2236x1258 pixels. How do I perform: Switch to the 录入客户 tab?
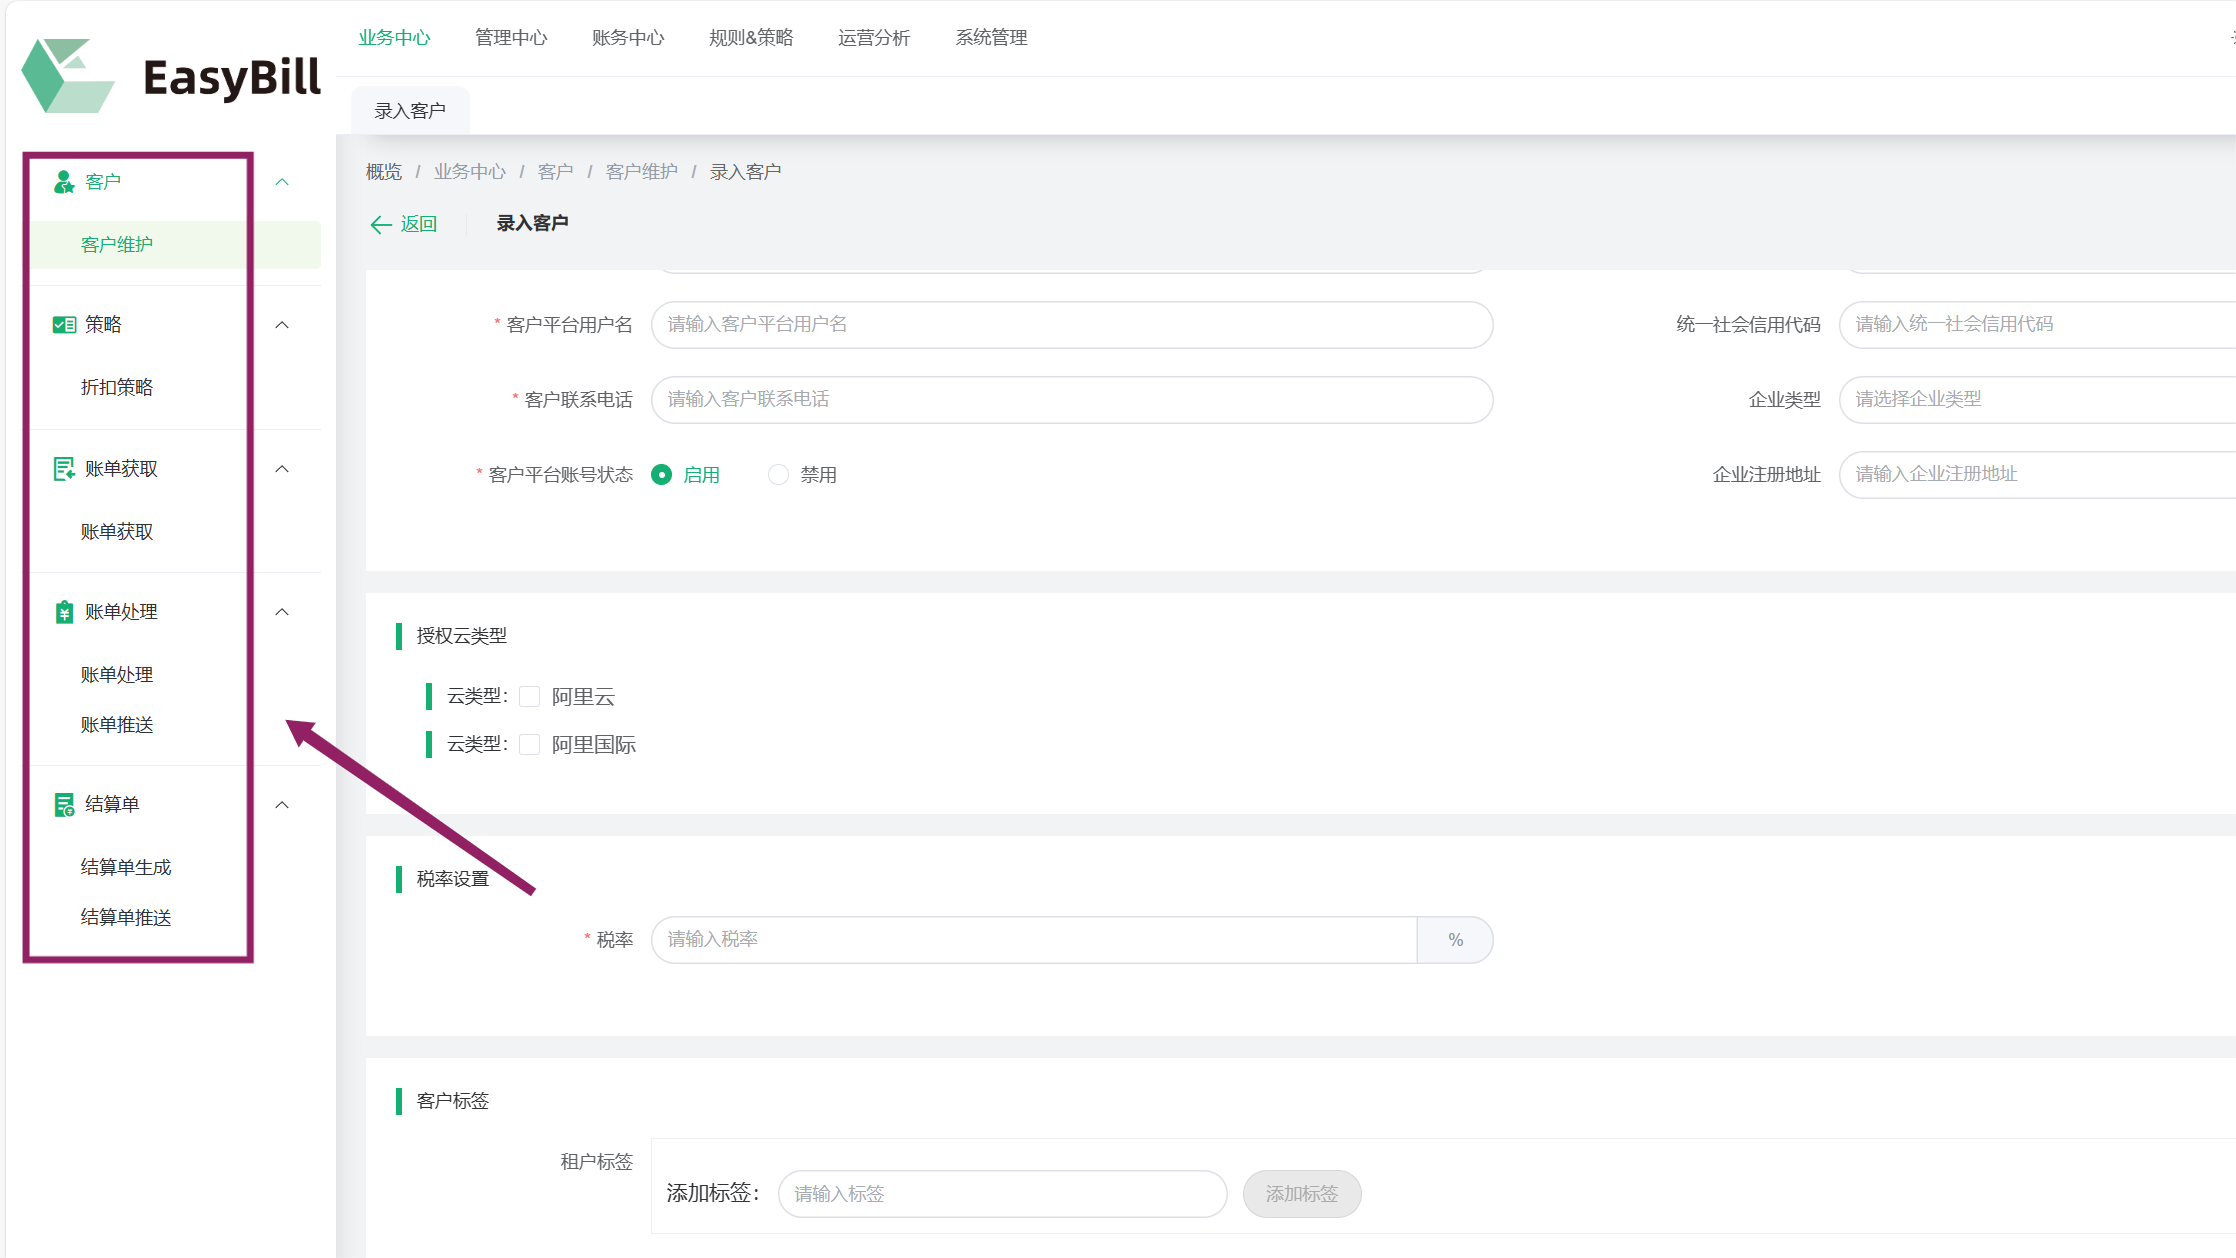tap(410, 111)
